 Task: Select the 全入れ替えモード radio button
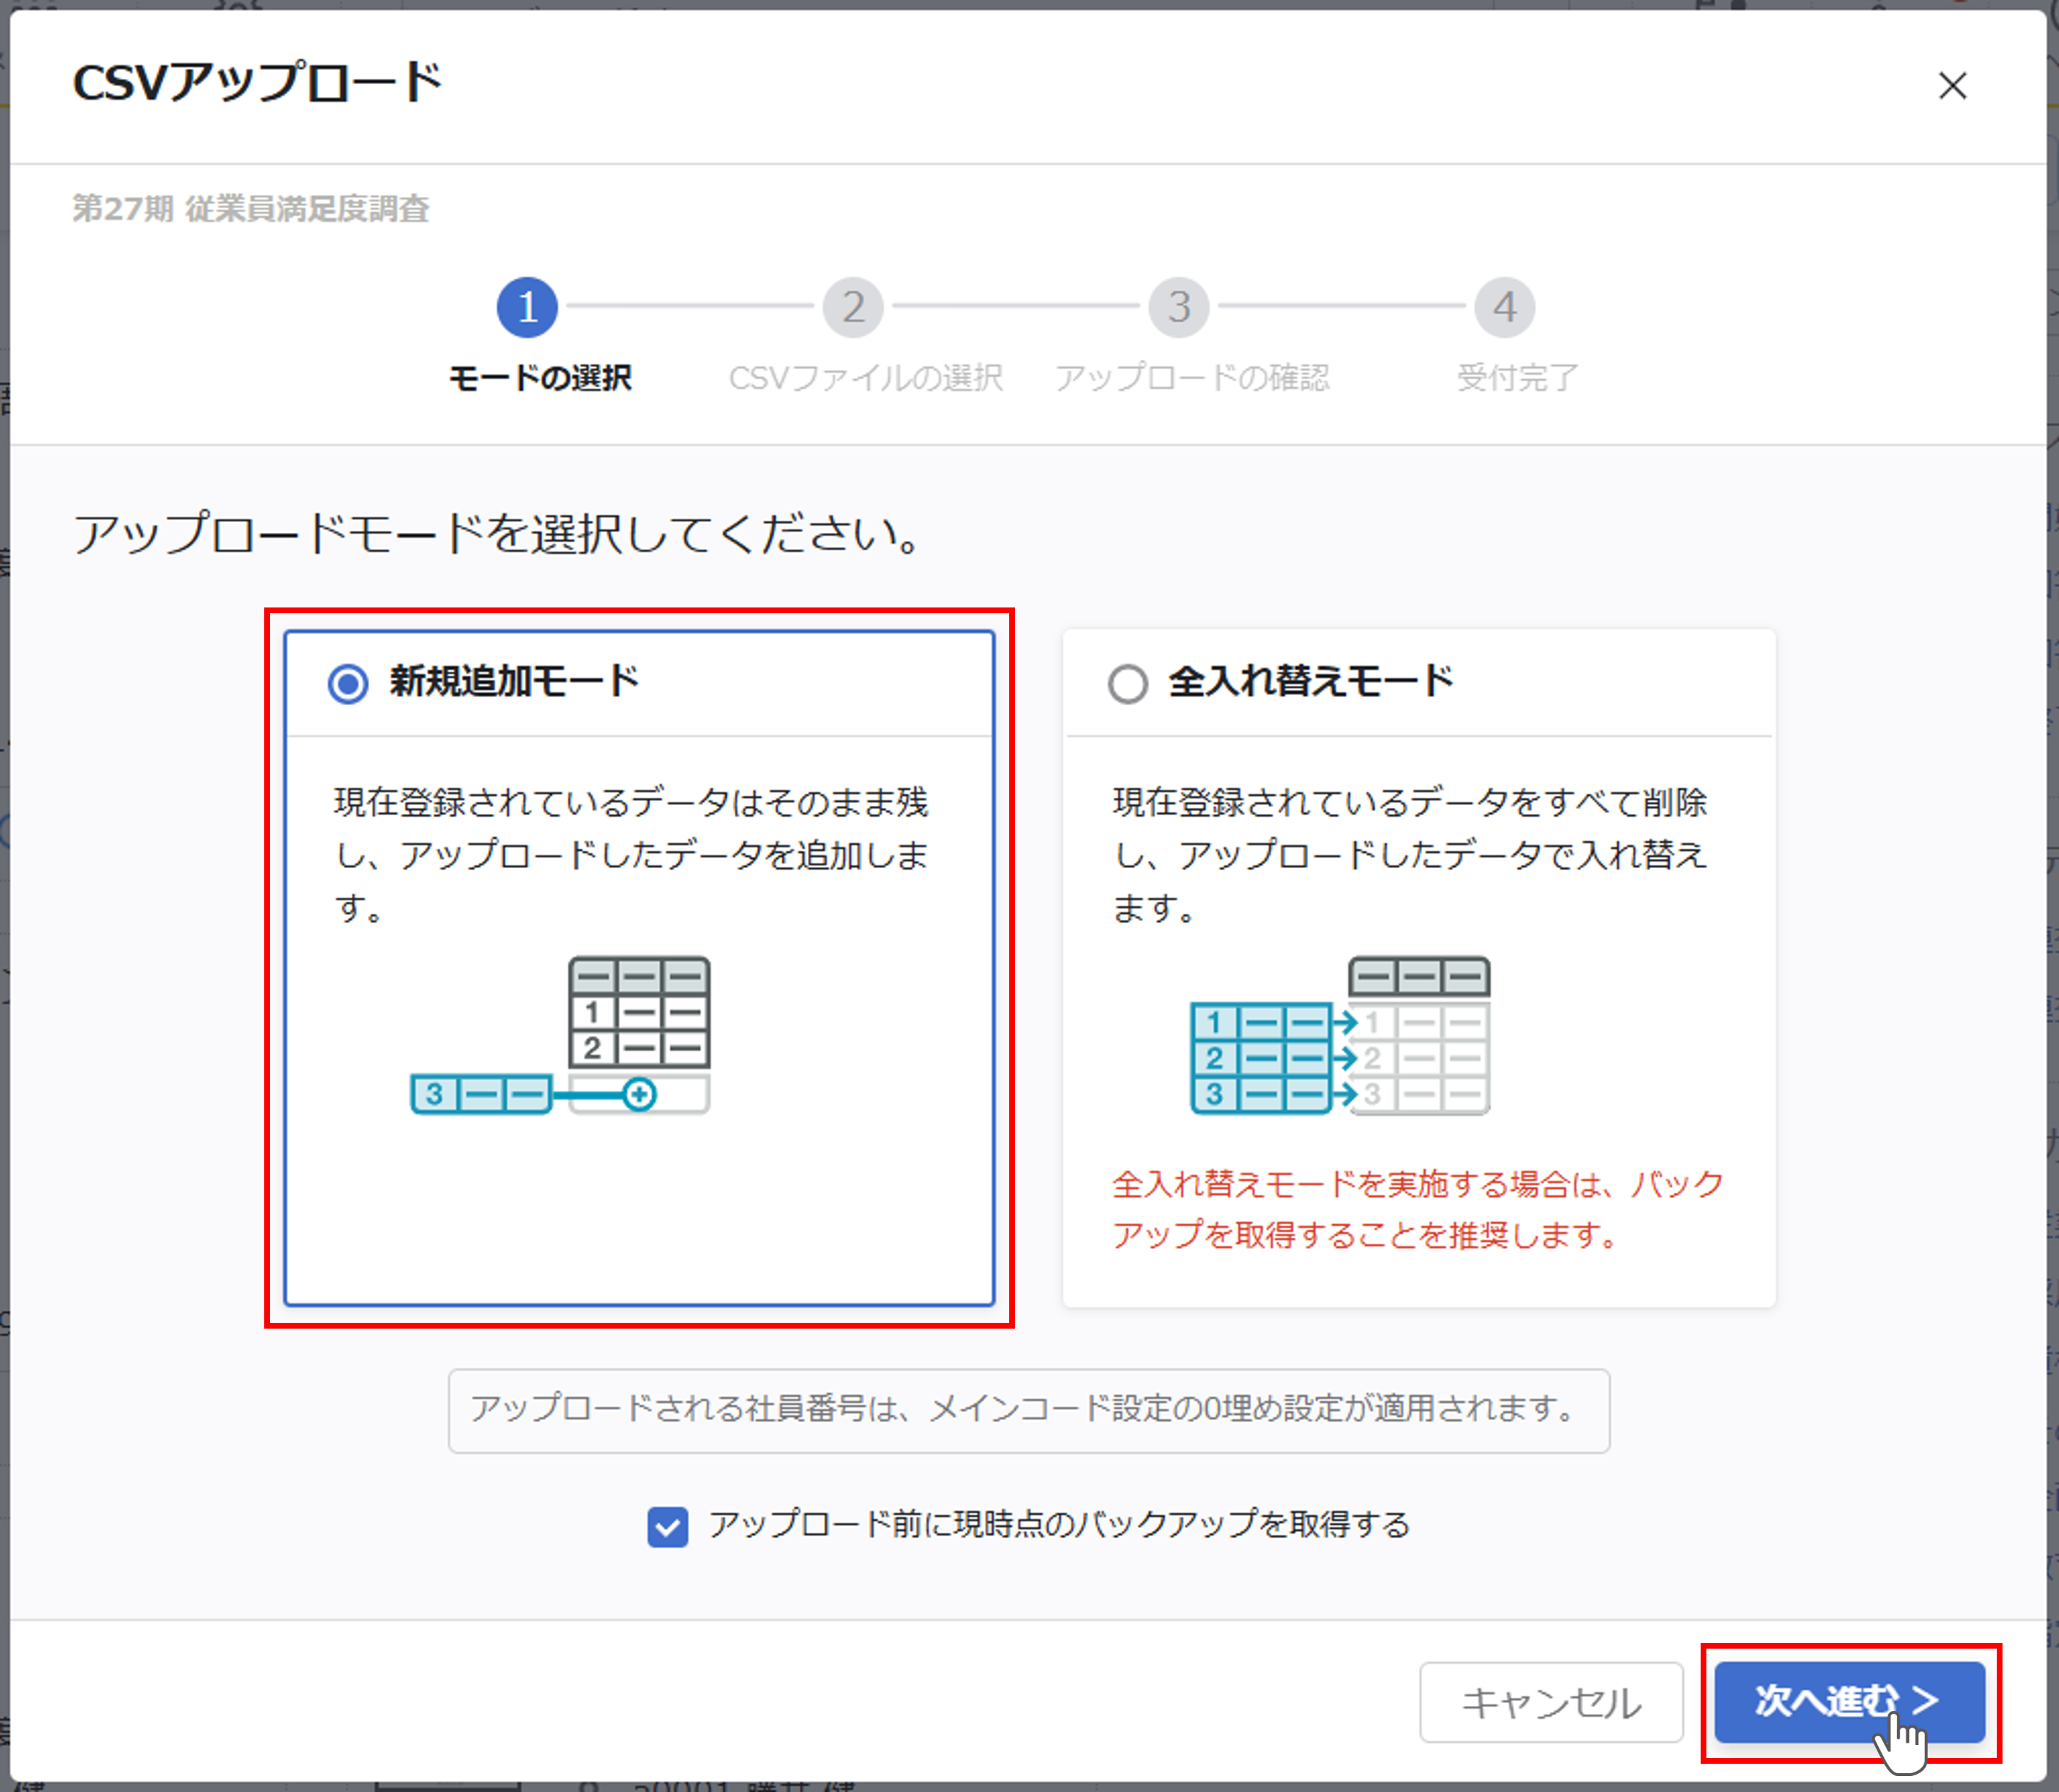click(1128, 684)
